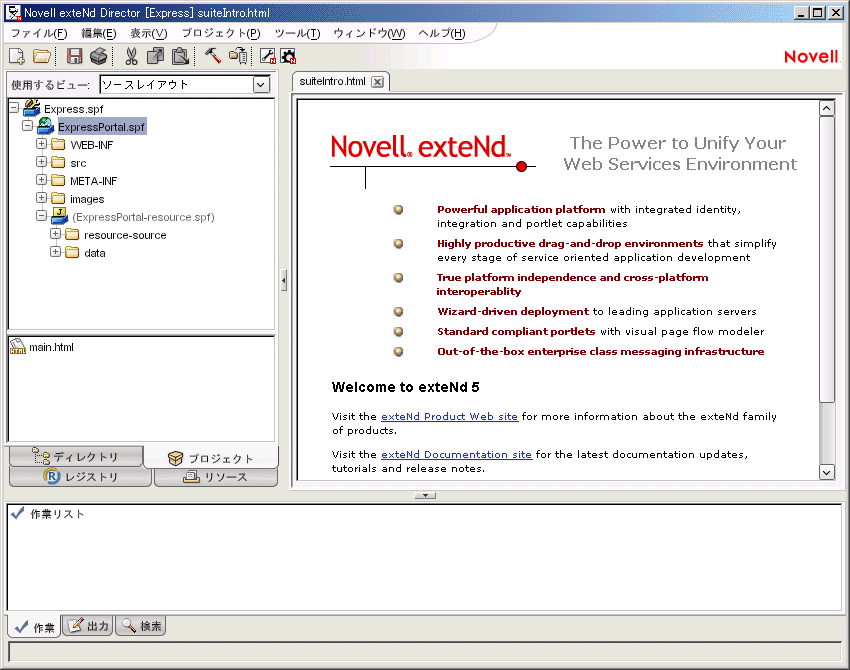850x670 pixels.
Task: Collapse the left panel with splitter arrow
Action: click(x=284, y=280)
